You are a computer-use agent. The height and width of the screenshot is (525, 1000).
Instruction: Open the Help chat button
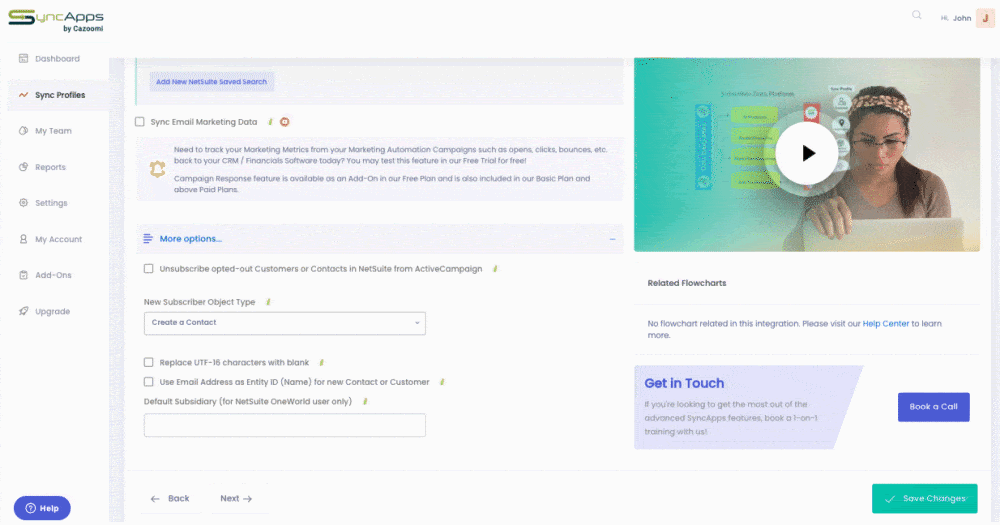click(x=42, y=508)
